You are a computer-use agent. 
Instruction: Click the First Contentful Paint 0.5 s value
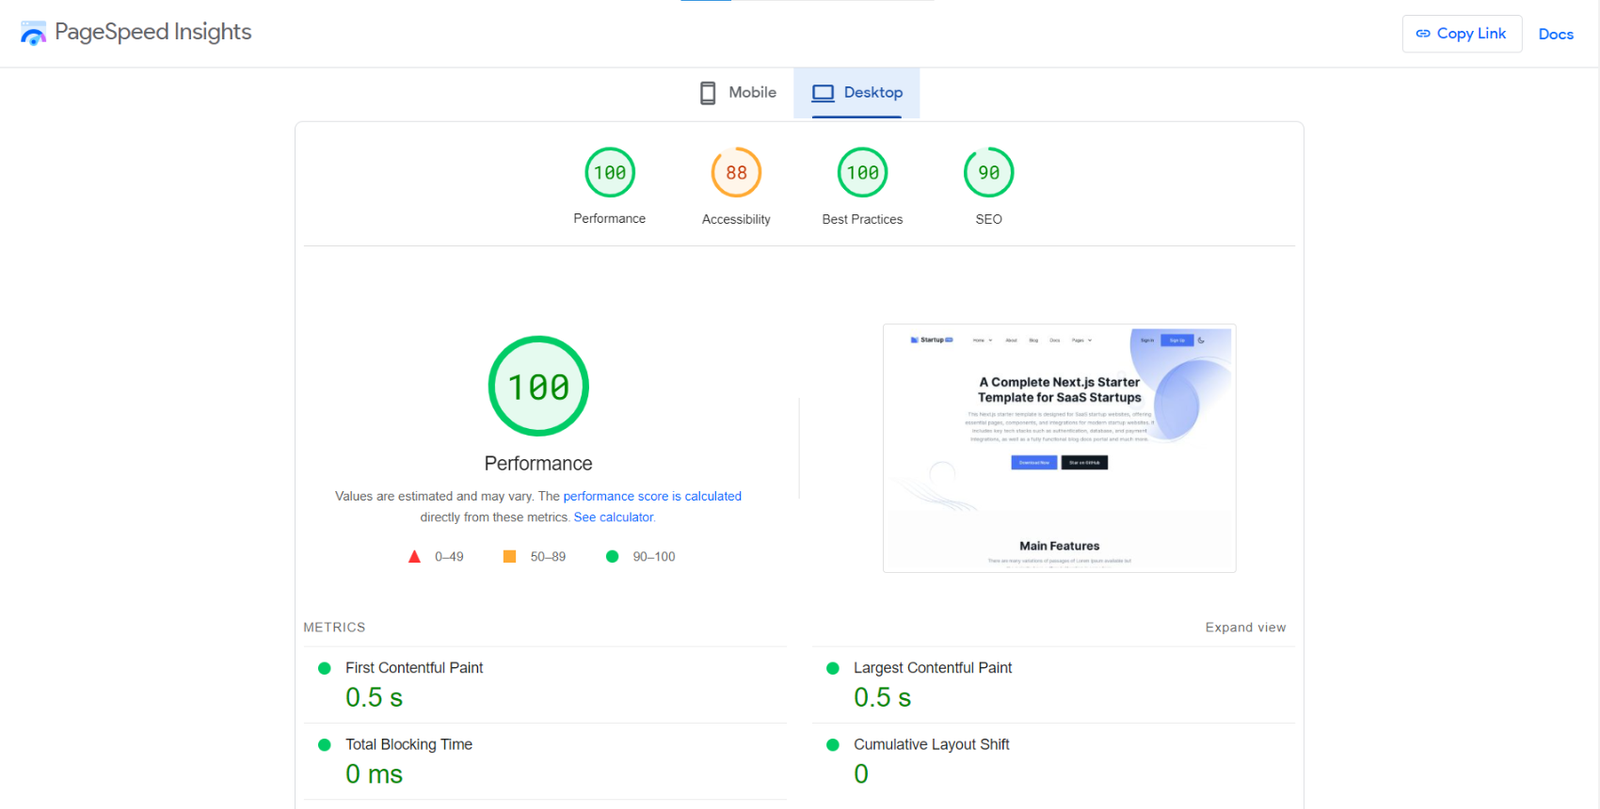(x=374, y=698)
